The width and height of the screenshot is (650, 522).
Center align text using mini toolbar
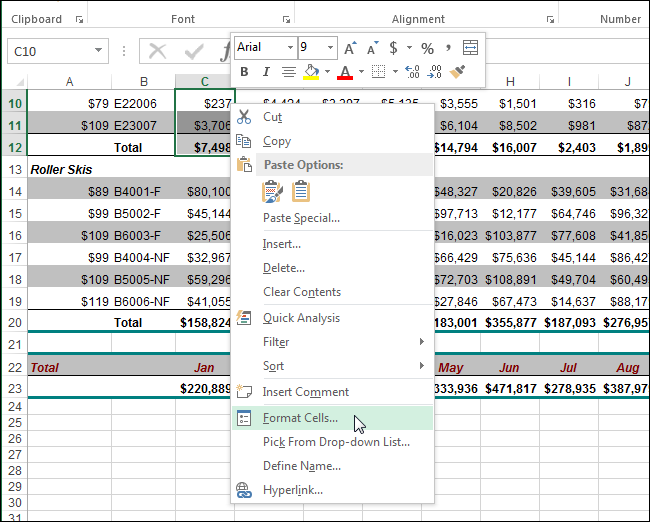[289, 72]
